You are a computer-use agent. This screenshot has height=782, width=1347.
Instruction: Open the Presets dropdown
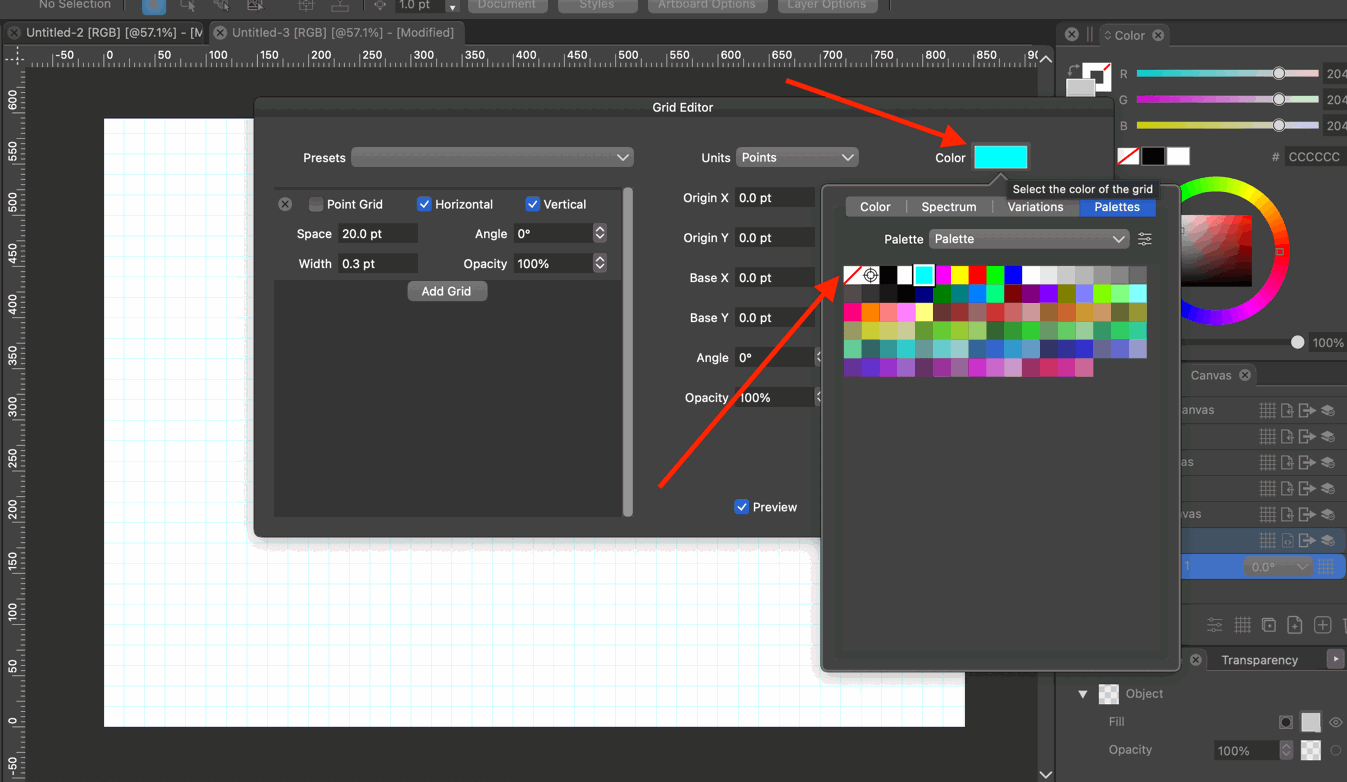tap(492, 158)
